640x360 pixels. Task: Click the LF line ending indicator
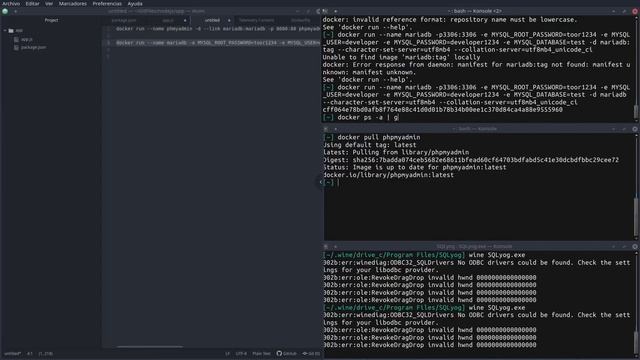[227, 353]
